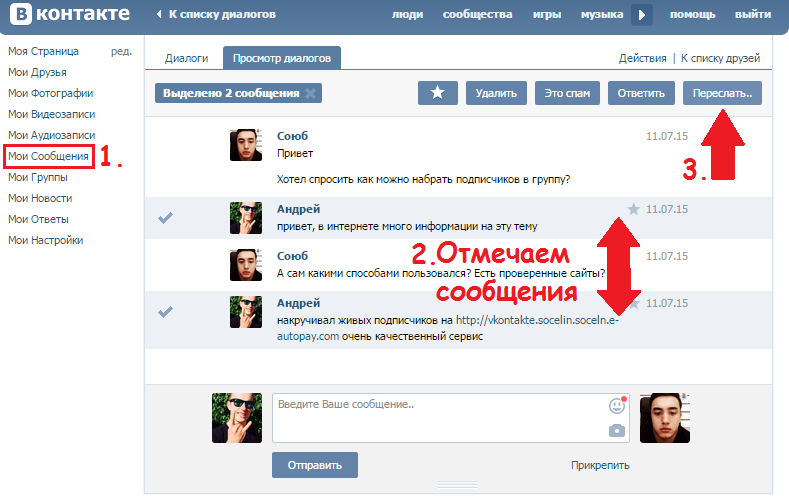Click the 'Отправить' send button
This screenshot has width=789, height=497.
coord(314,465)
